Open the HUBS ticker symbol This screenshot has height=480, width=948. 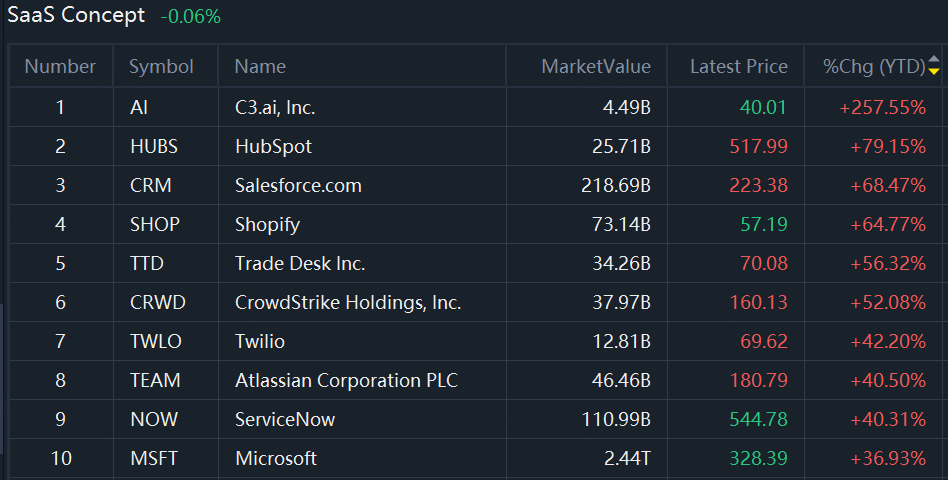click(x=154, y=146)
